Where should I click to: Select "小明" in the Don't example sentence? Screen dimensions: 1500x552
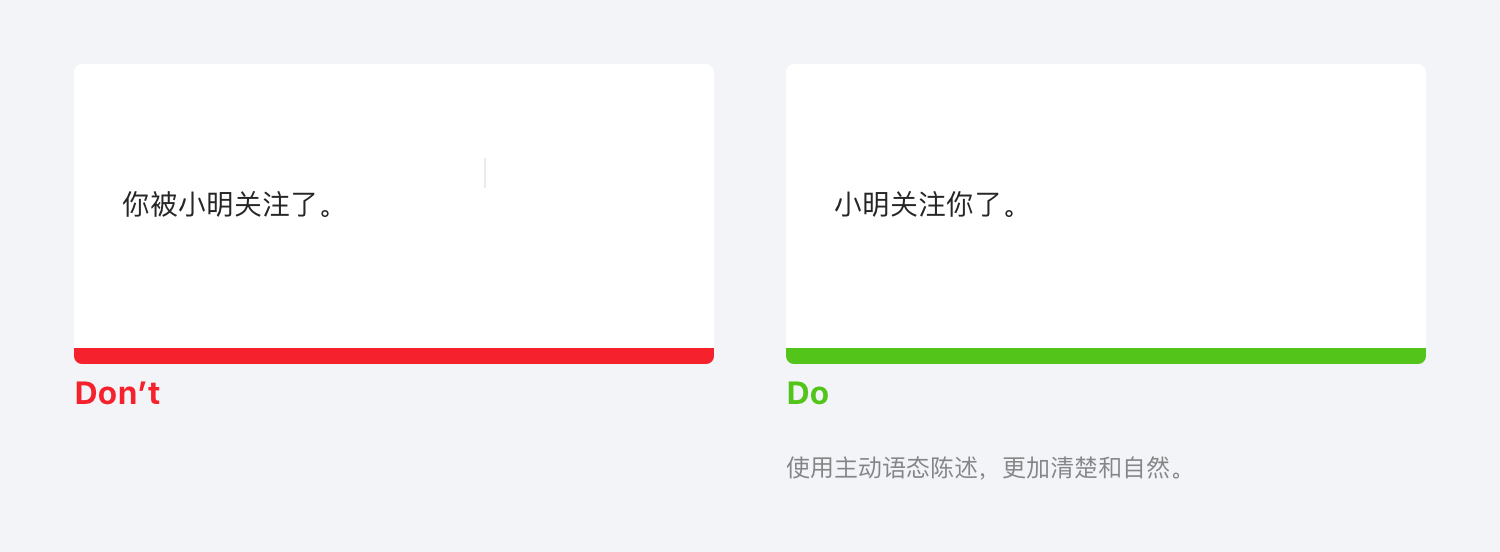[x=206, y=205]
